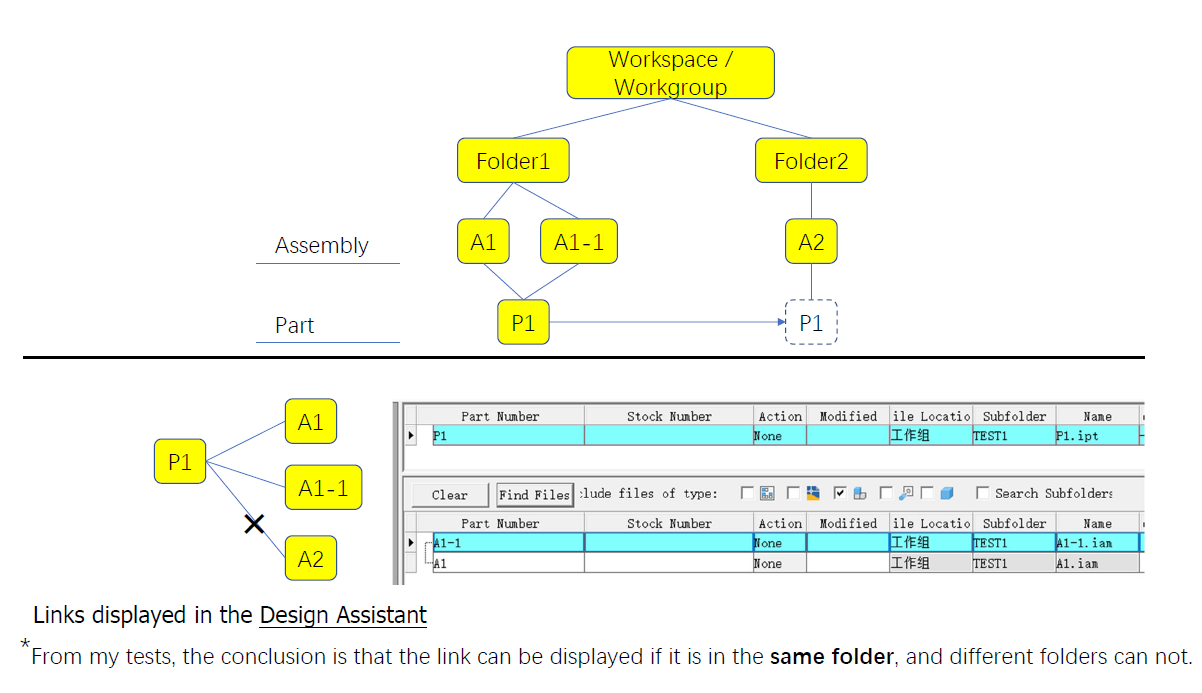Image resolution: width=1202 pixels, height=693 pixels.
Task: Click the blue part file type icon
Action: click(x=947, y=493)
